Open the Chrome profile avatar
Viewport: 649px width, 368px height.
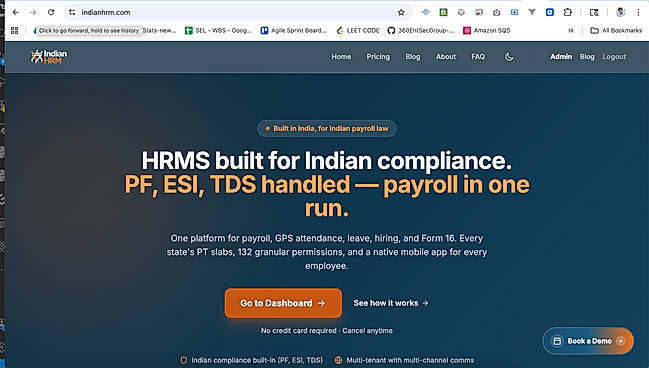pos(620,12)
